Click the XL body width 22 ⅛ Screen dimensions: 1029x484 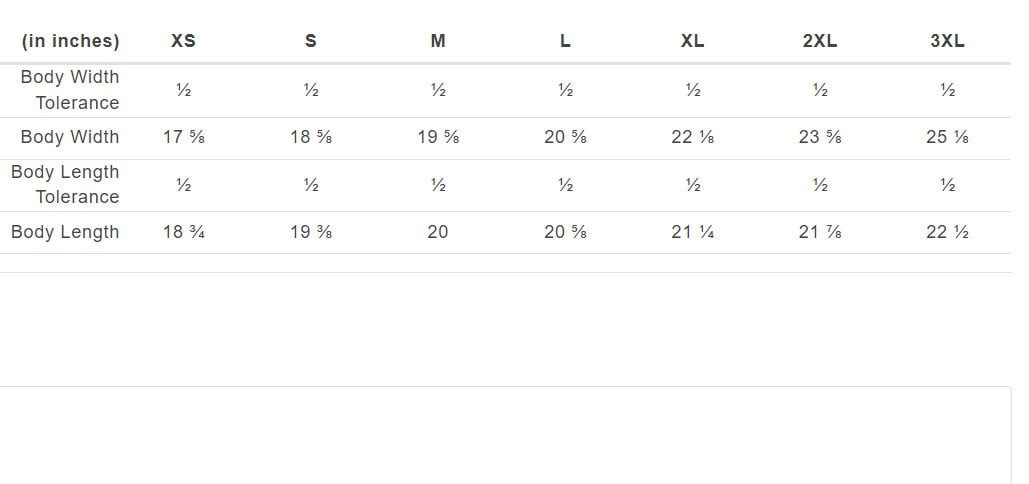[x=692, y=137]
